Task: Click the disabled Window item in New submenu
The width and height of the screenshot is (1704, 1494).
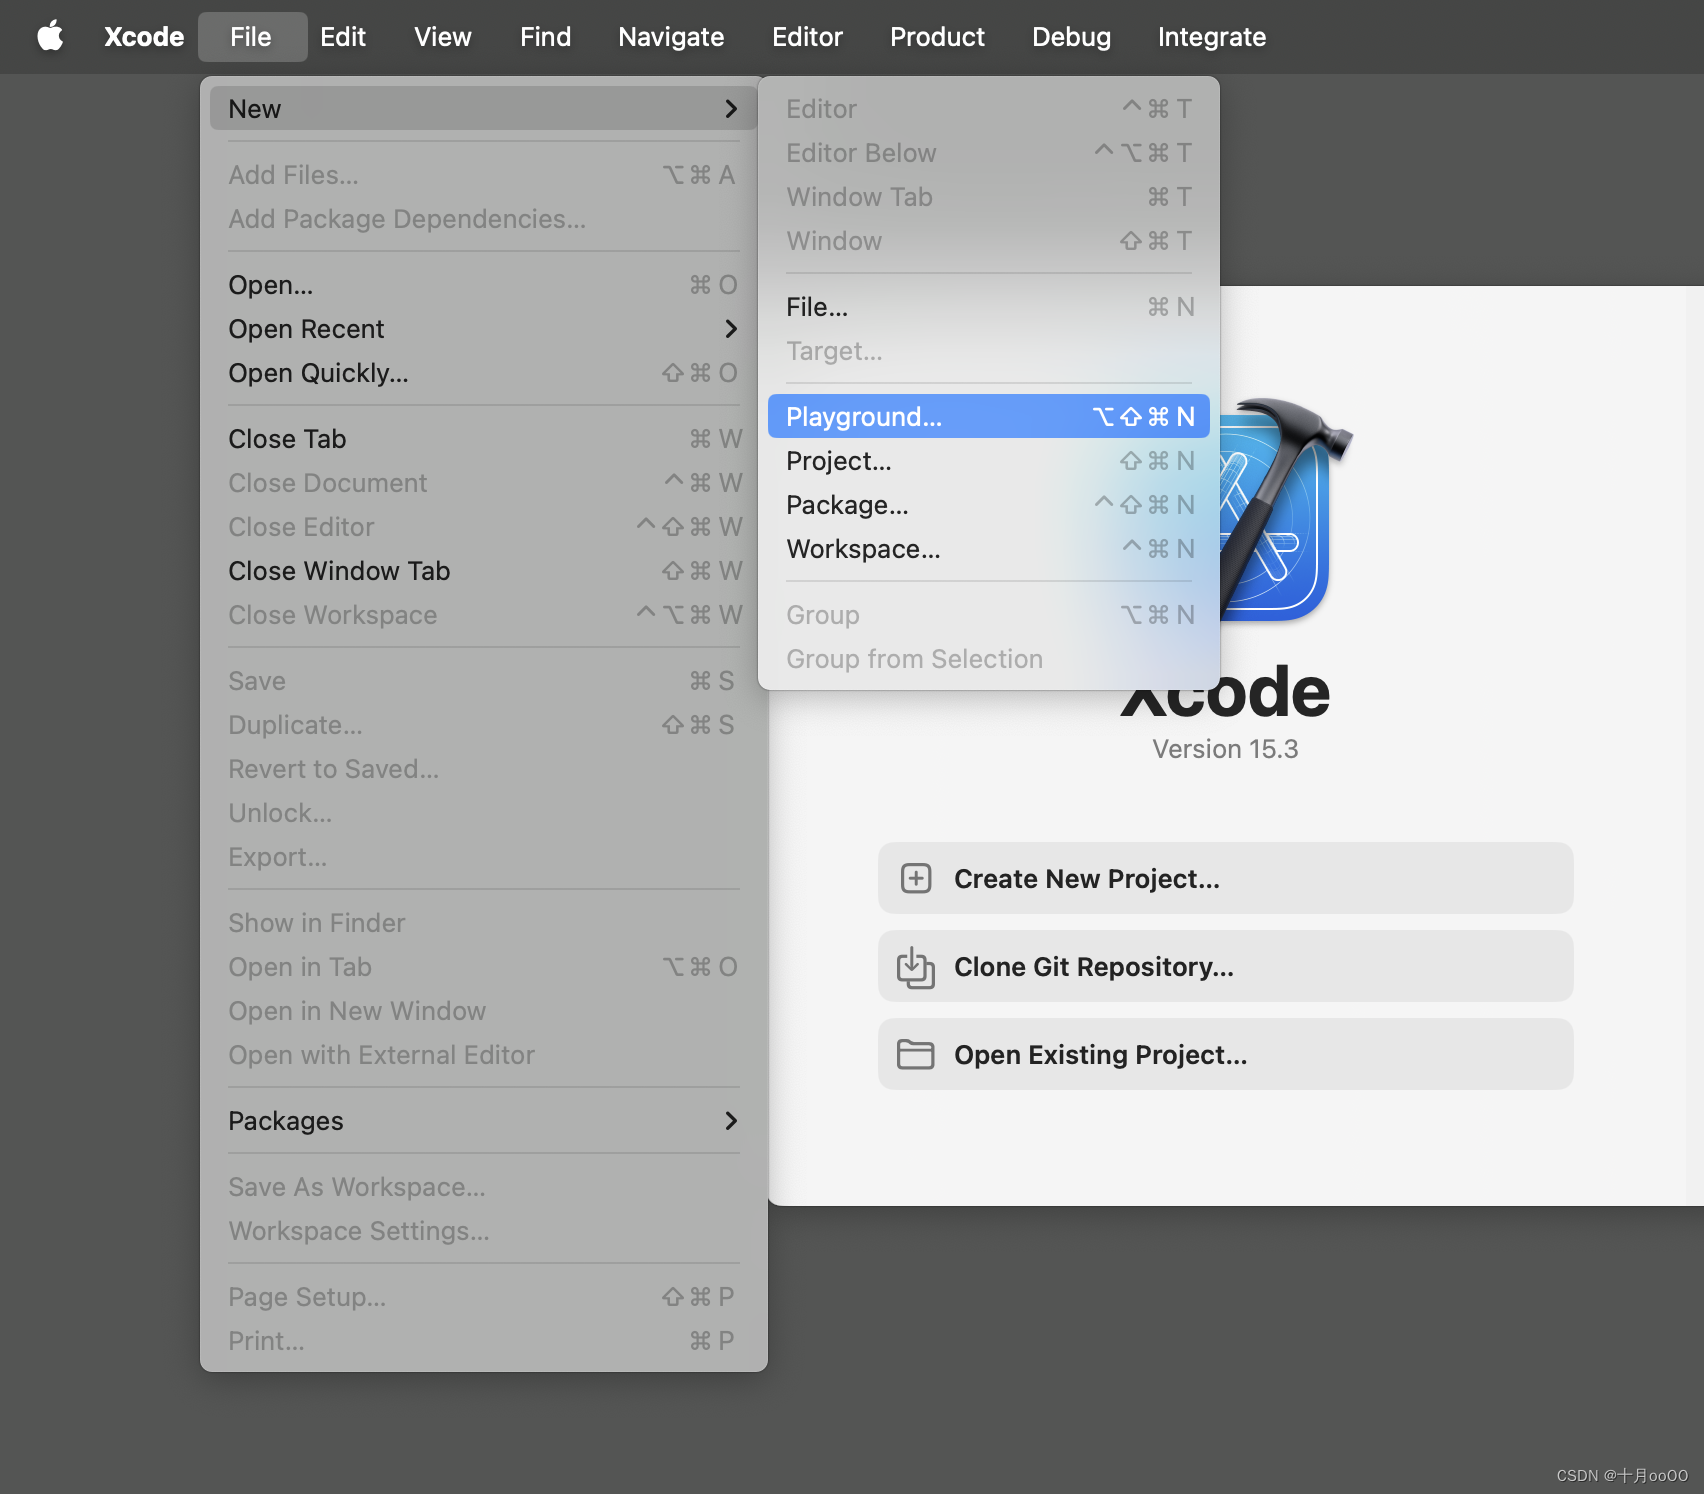Action: tap(989, 240)
